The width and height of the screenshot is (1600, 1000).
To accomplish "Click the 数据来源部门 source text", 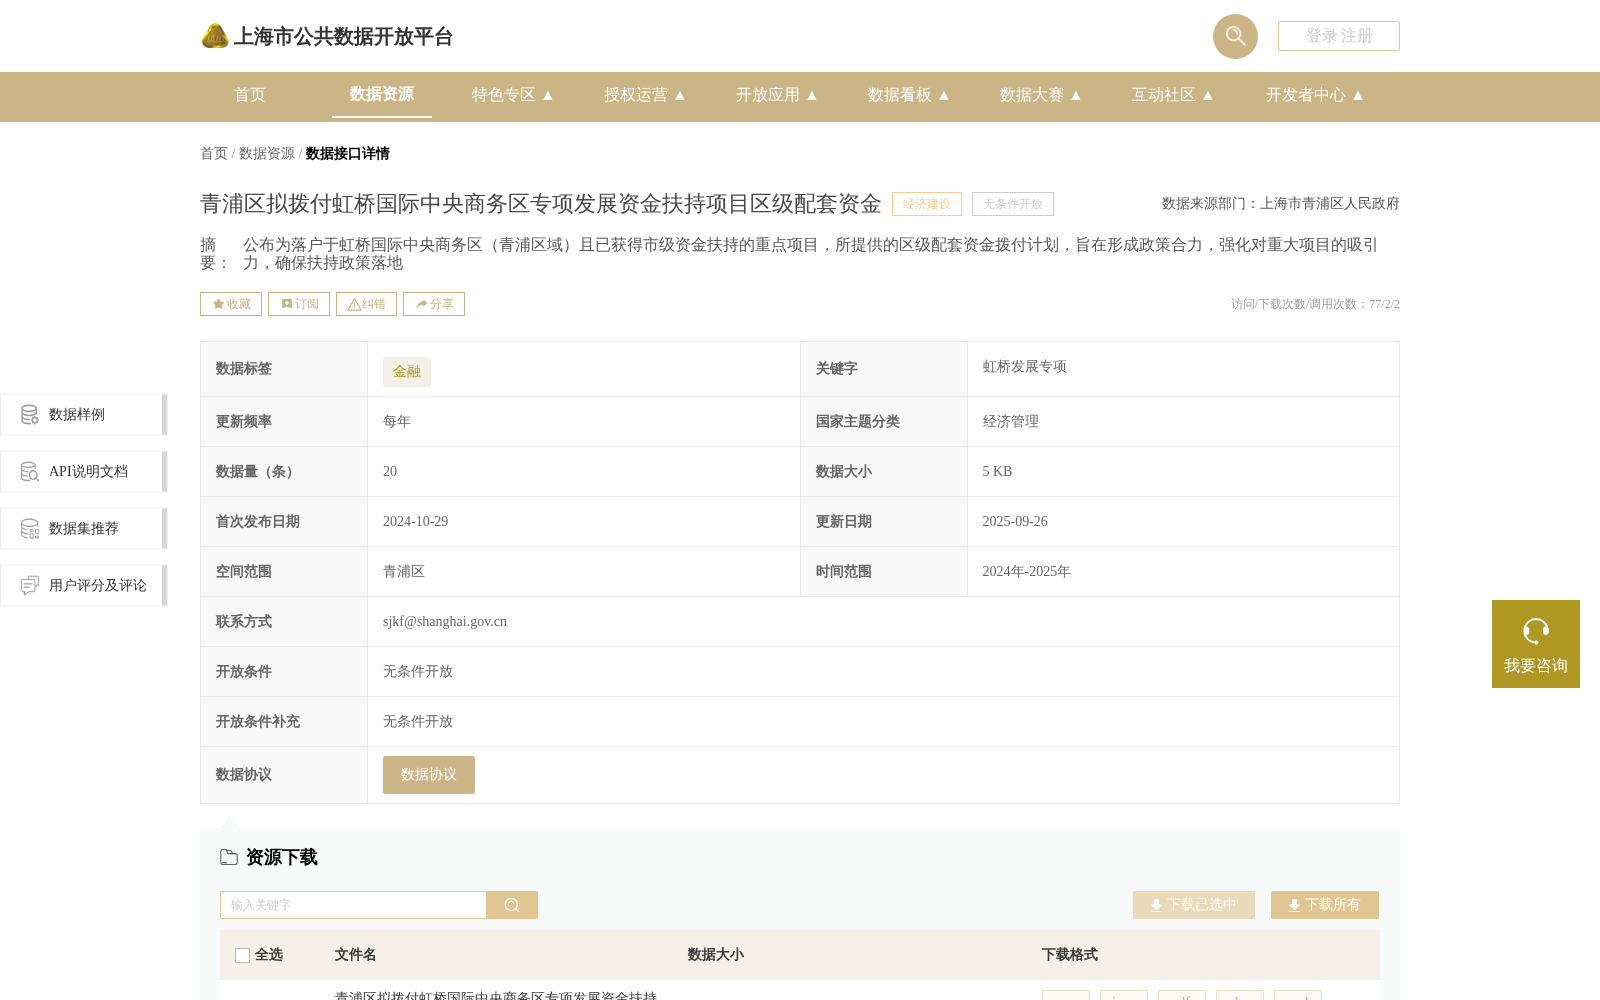I will (x=1281, y=203).
